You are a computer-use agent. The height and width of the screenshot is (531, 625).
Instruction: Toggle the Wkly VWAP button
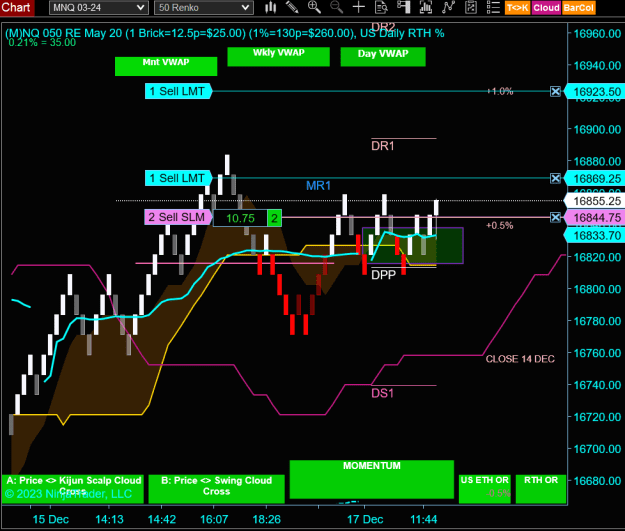(279, 57)
